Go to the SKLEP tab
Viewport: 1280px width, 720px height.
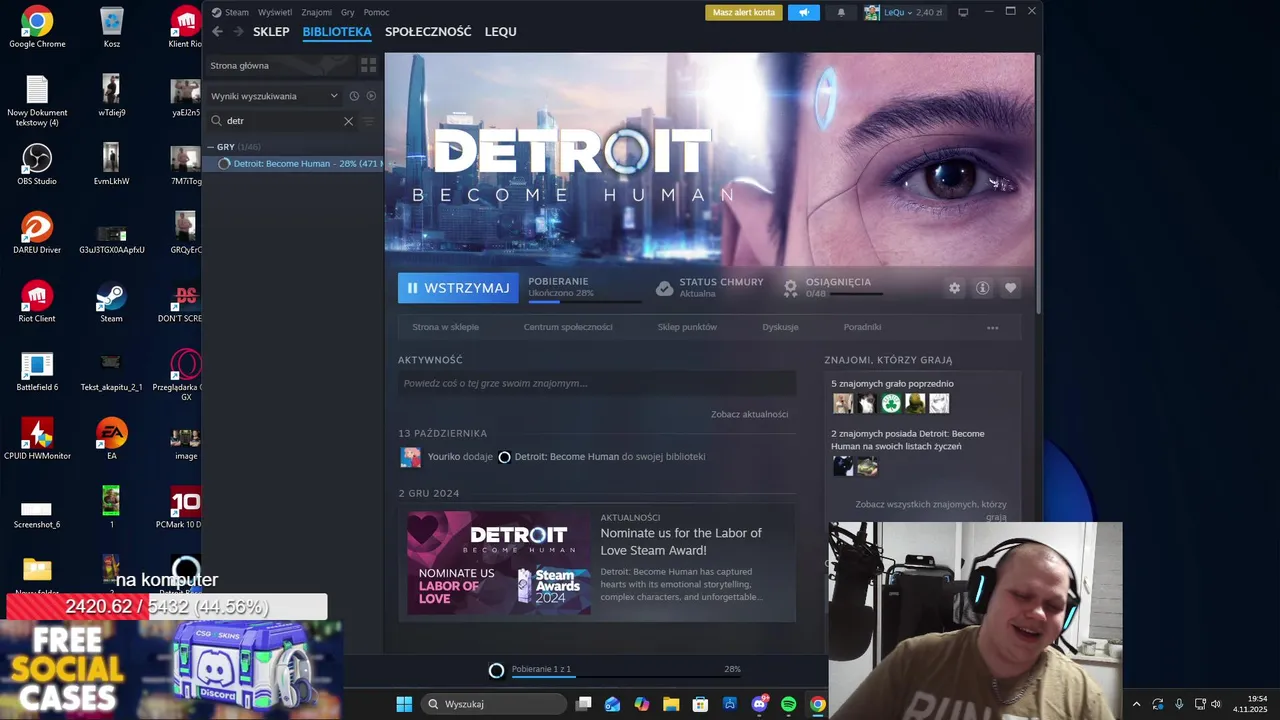pyautogui.click(x=271, y=32)
